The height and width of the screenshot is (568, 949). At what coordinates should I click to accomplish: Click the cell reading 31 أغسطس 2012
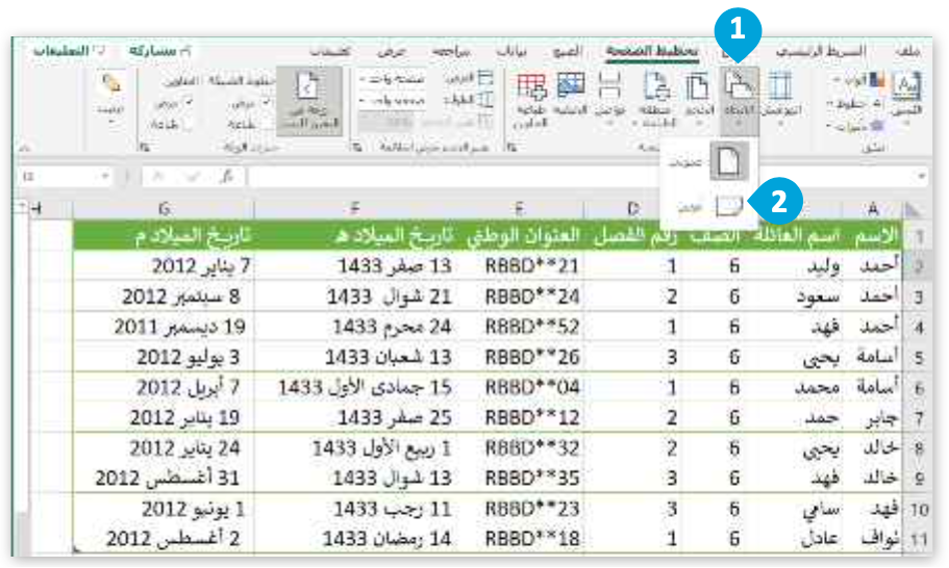click(x=163, y=478)
